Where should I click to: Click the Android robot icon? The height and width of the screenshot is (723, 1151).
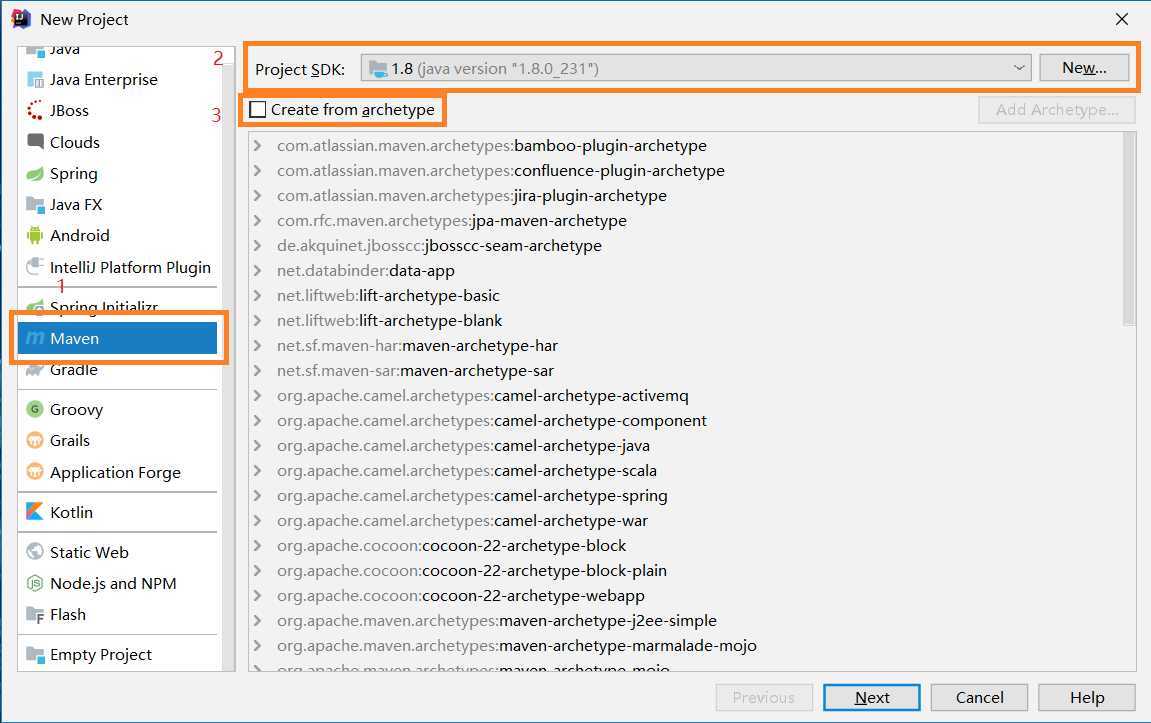pyautogui.click(x=35, y=236)
